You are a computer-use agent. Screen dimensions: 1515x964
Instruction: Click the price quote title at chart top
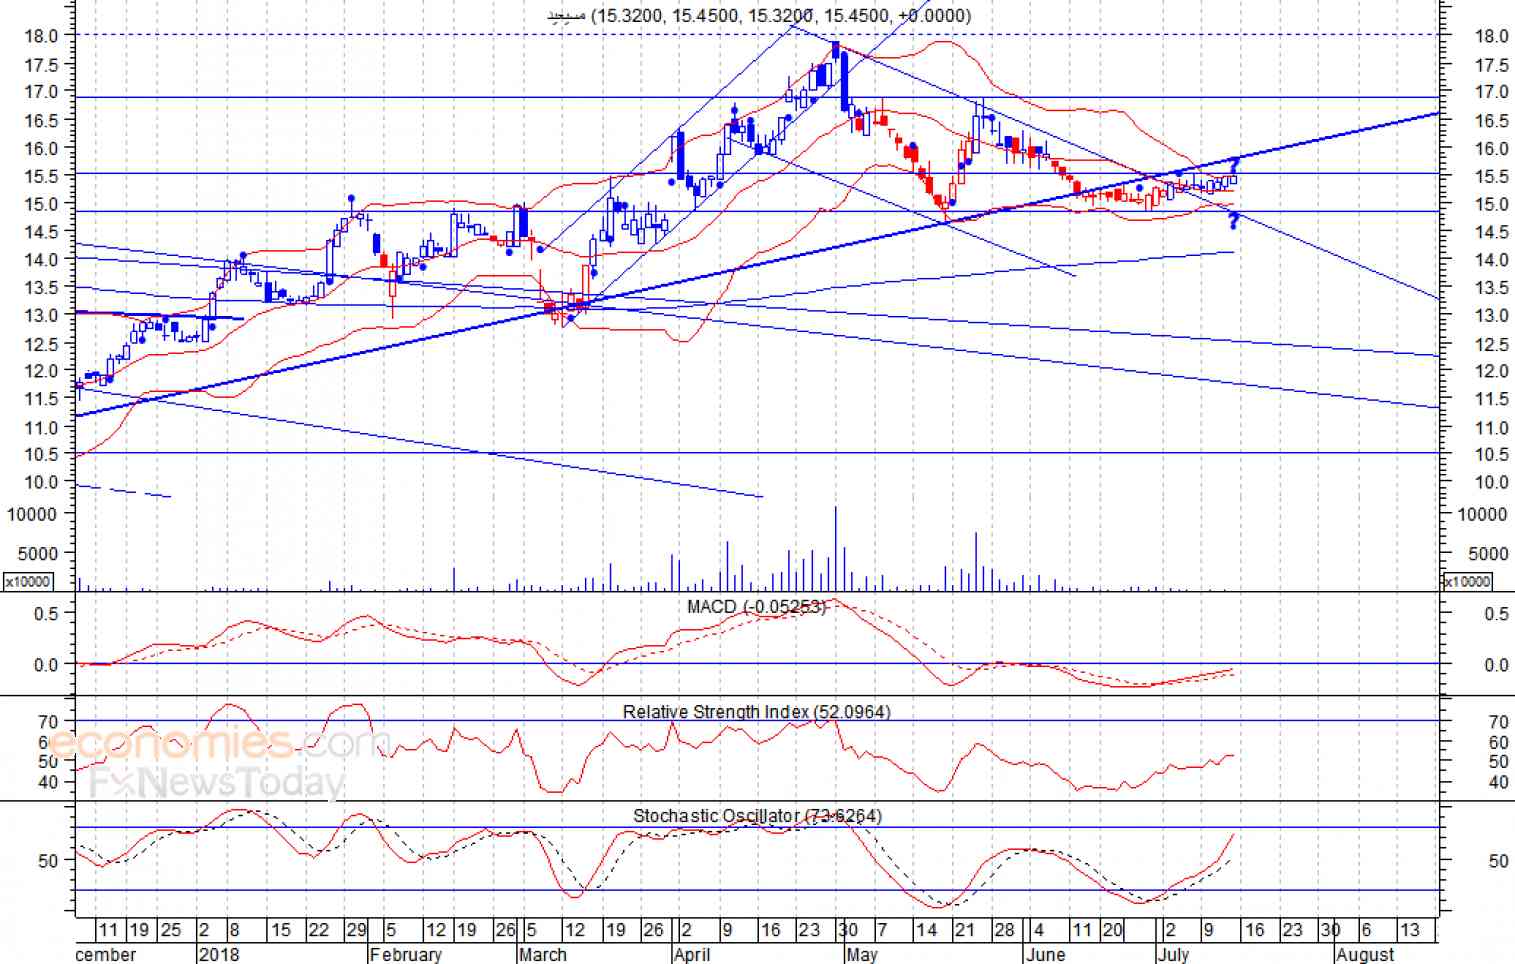(759, 15)
